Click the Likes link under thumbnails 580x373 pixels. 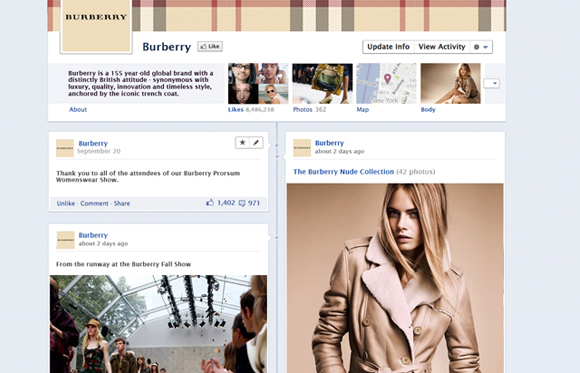[236, 110]
